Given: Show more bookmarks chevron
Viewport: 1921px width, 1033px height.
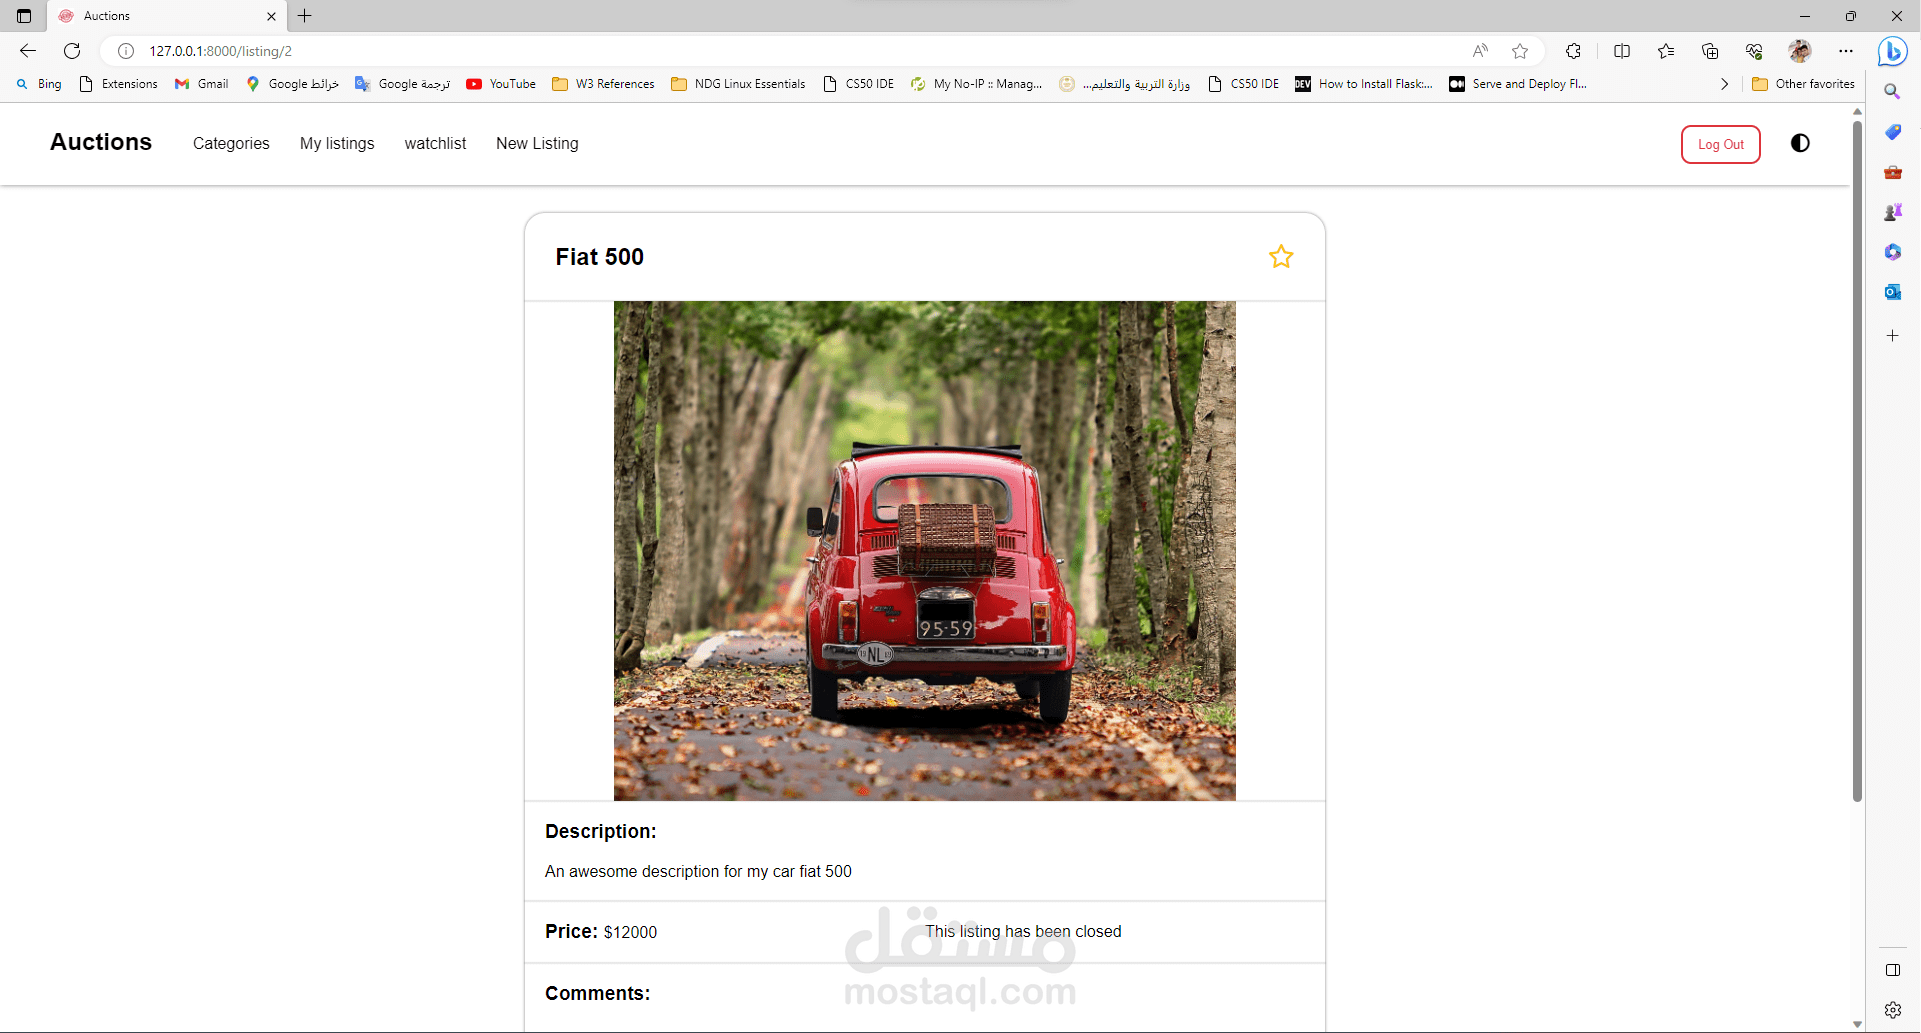Looking at the screenshot, I should pos(1724,84).
